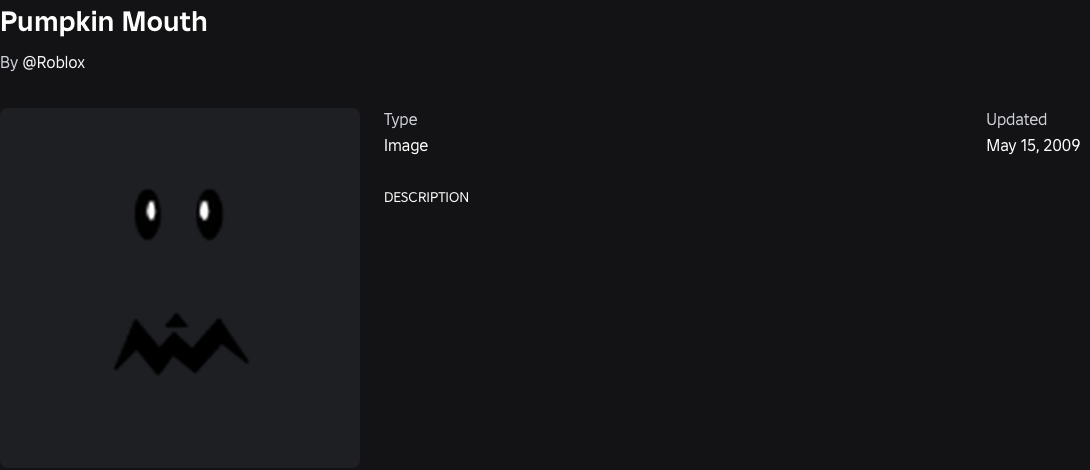Viewport: 1090px width, 470px height.
Task: Click the Type field label
Action: click(400, 120)
